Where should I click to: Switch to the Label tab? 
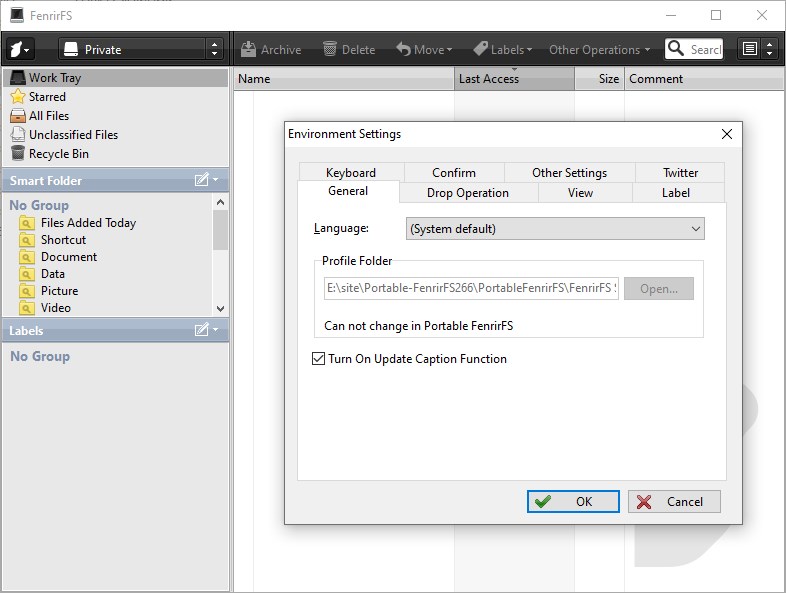click(x=676, y=193)
